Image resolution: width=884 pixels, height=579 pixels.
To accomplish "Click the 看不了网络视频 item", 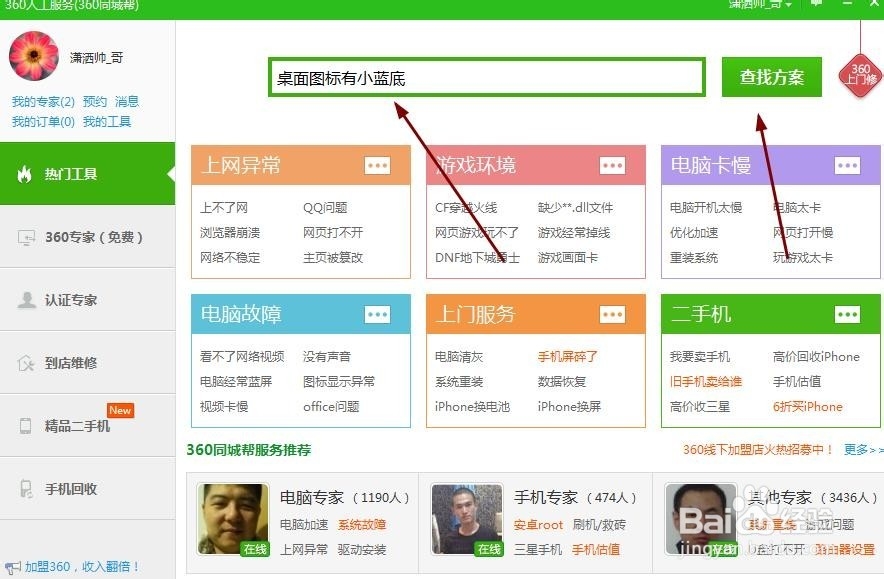I will (242, 357).
